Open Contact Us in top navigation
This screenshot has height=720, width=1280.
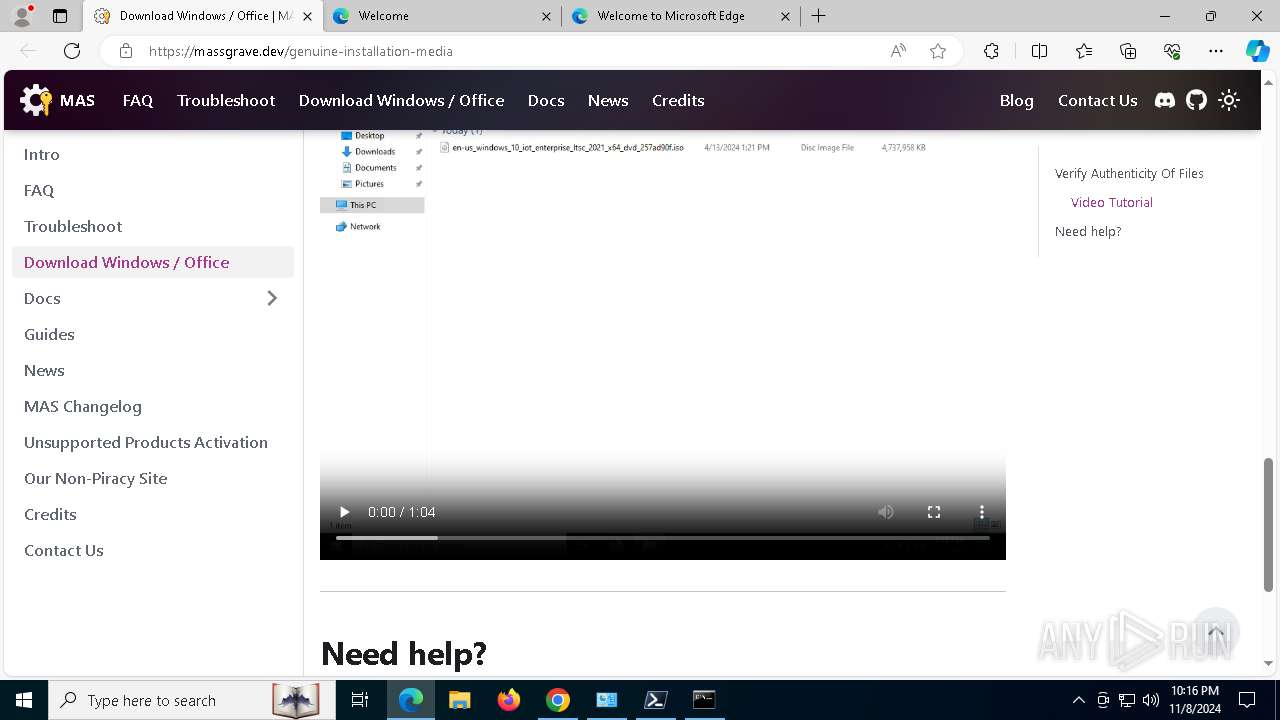point(1097,100)
